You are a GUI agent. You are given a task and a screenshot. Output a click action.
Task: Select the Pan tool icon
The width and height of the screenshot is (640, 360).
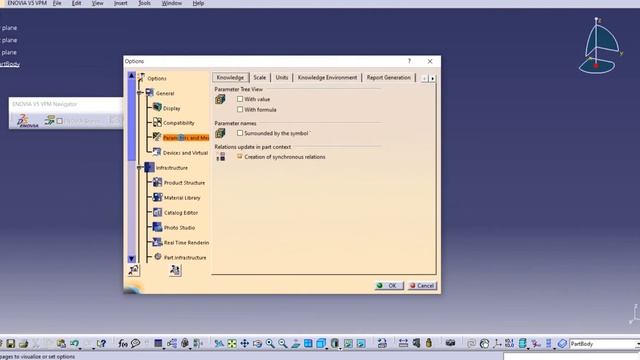[244, 344]
